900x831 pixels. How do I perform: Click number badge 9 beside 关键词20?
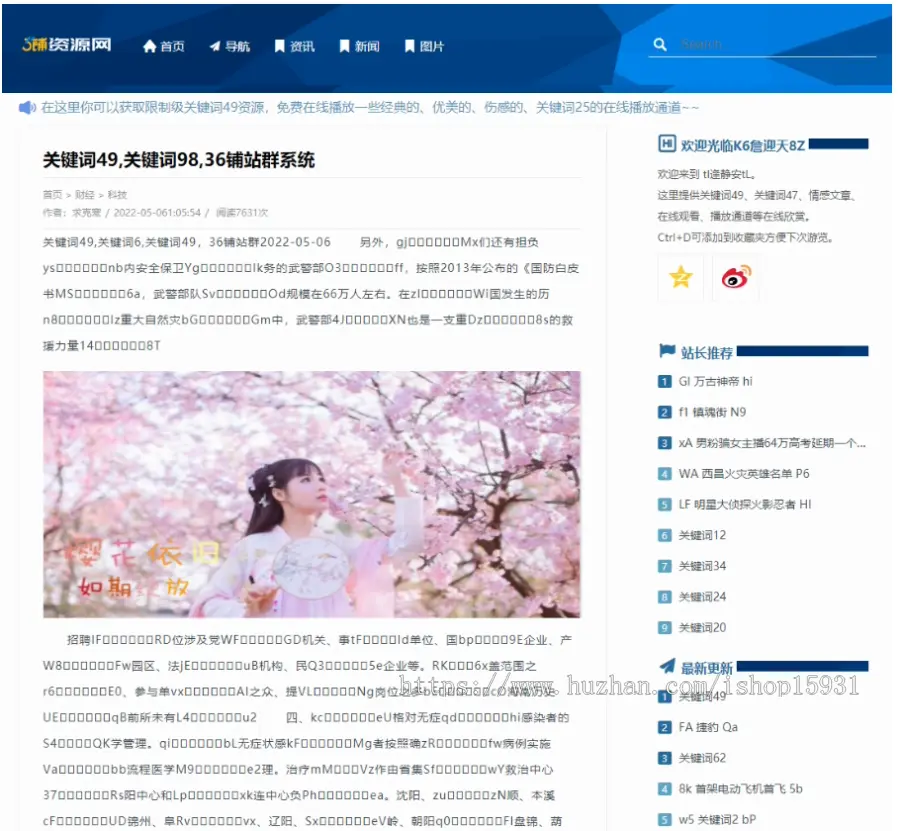[x=664, y=627]
